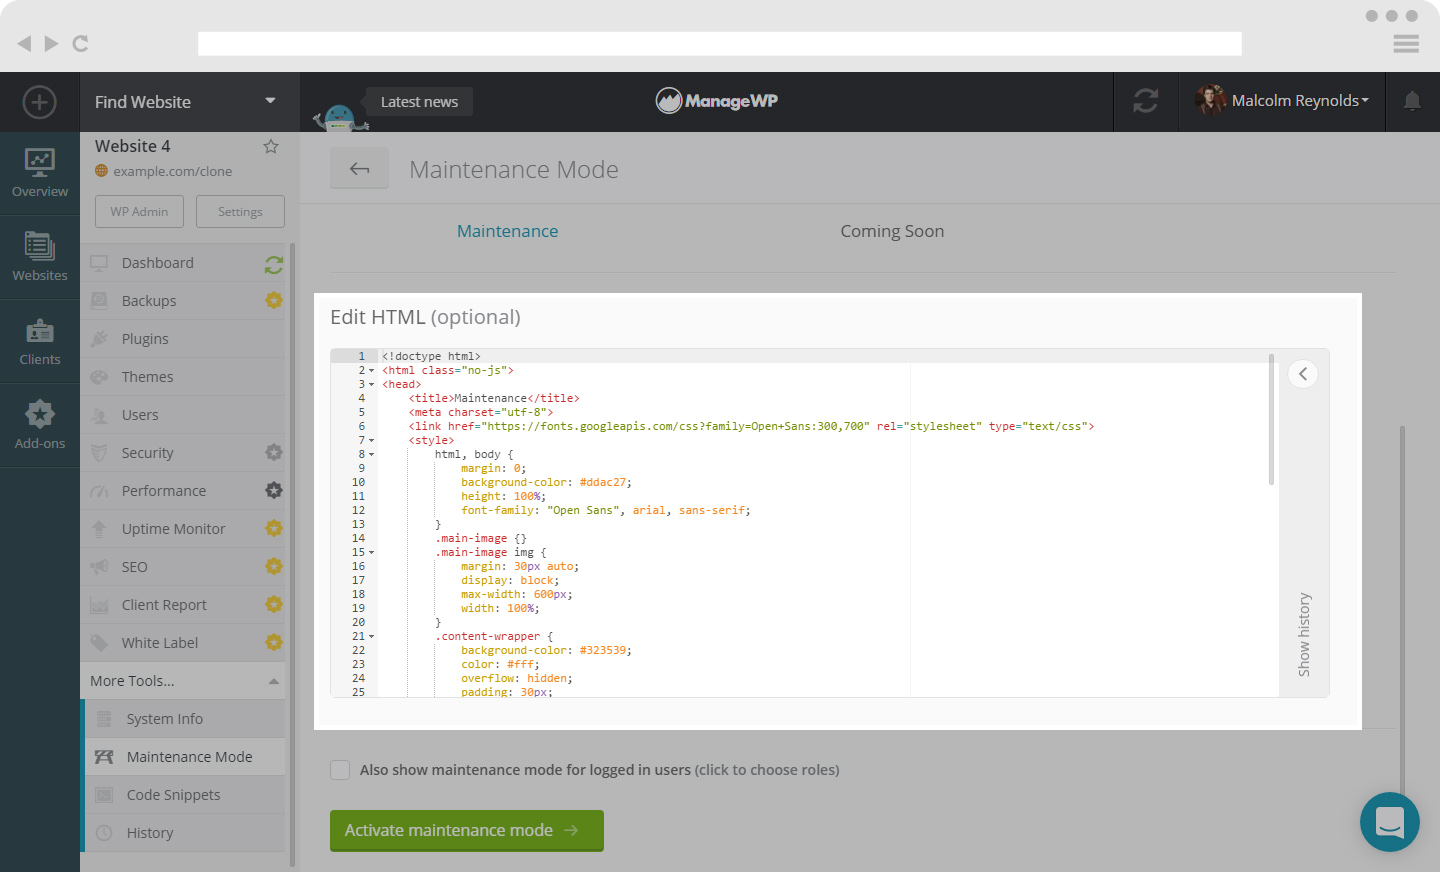Click the example.com/clone site URL
Viewport: 1440px width, 872px height.
[172, 171]
